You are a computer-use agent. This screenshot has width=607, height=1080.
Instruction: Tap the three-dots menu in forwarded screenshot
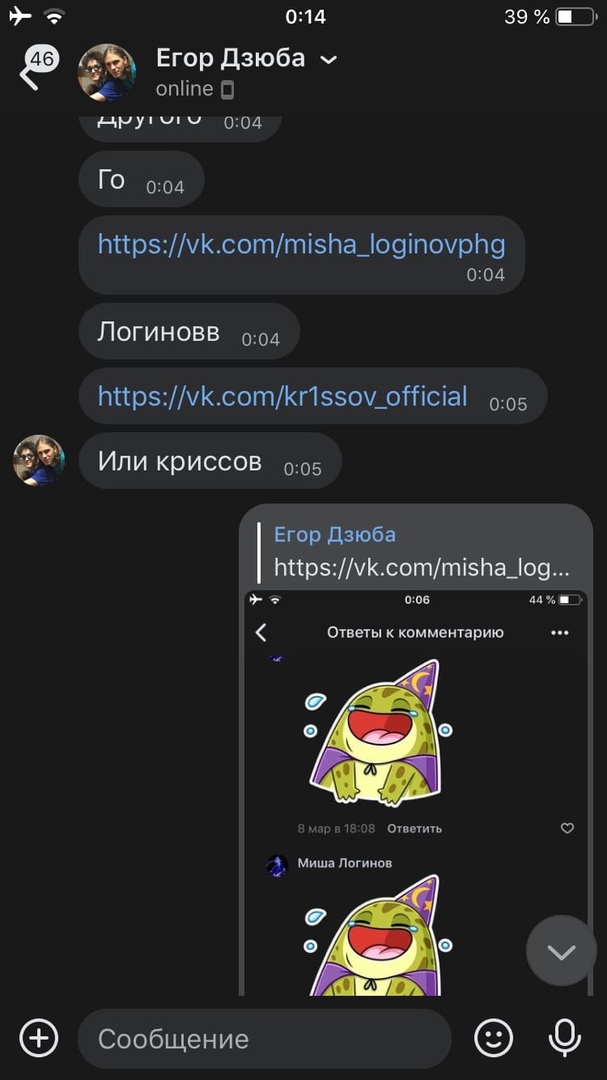pyautogui.click(x=560, y=632)
